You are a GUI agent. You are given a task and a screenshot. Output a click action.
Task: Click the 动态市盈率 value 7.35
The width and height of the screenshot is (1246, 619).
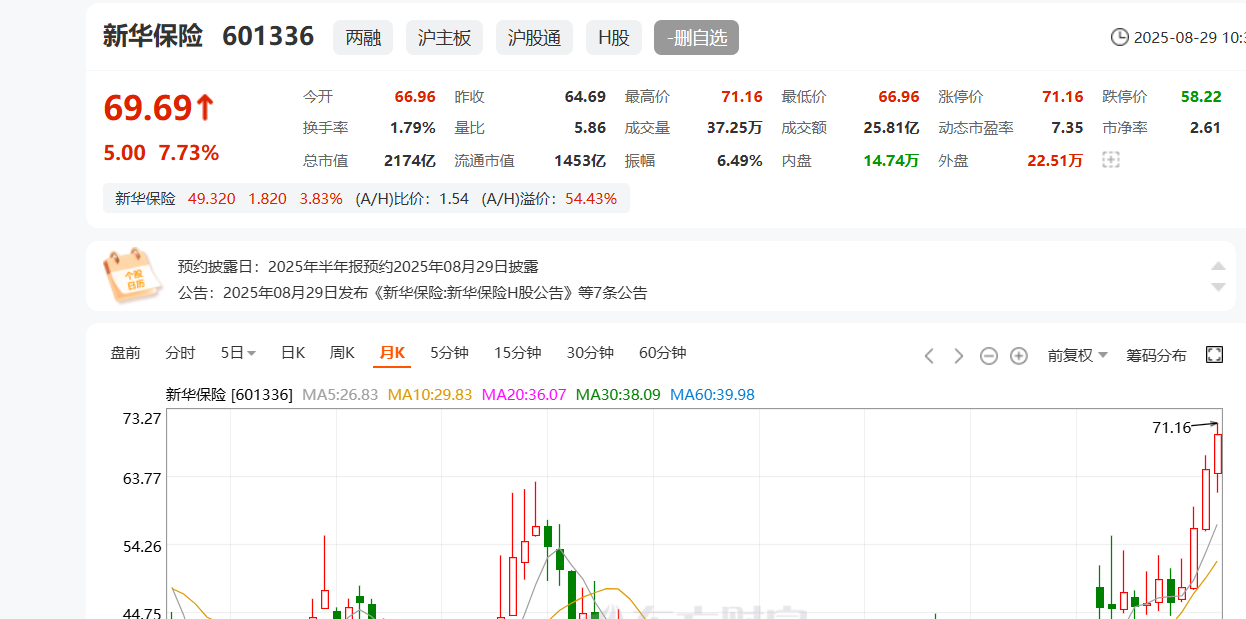pyautogui.click(x=1067, y=128)
